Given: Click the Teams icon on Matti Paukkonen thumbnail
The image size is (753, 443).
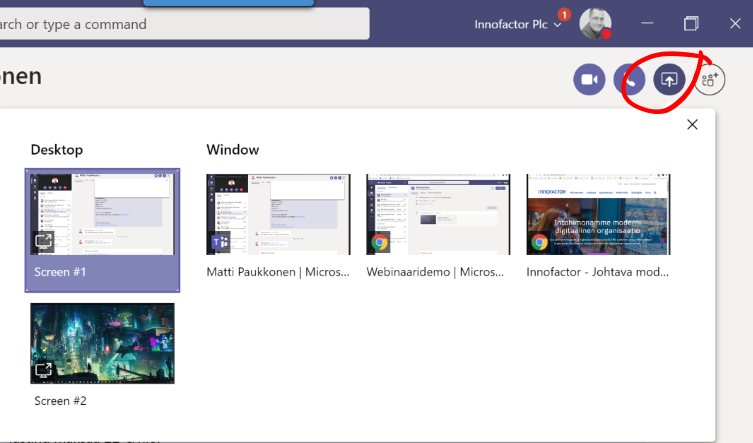Looking at the screenshot, I should click(x=220, y=242).
